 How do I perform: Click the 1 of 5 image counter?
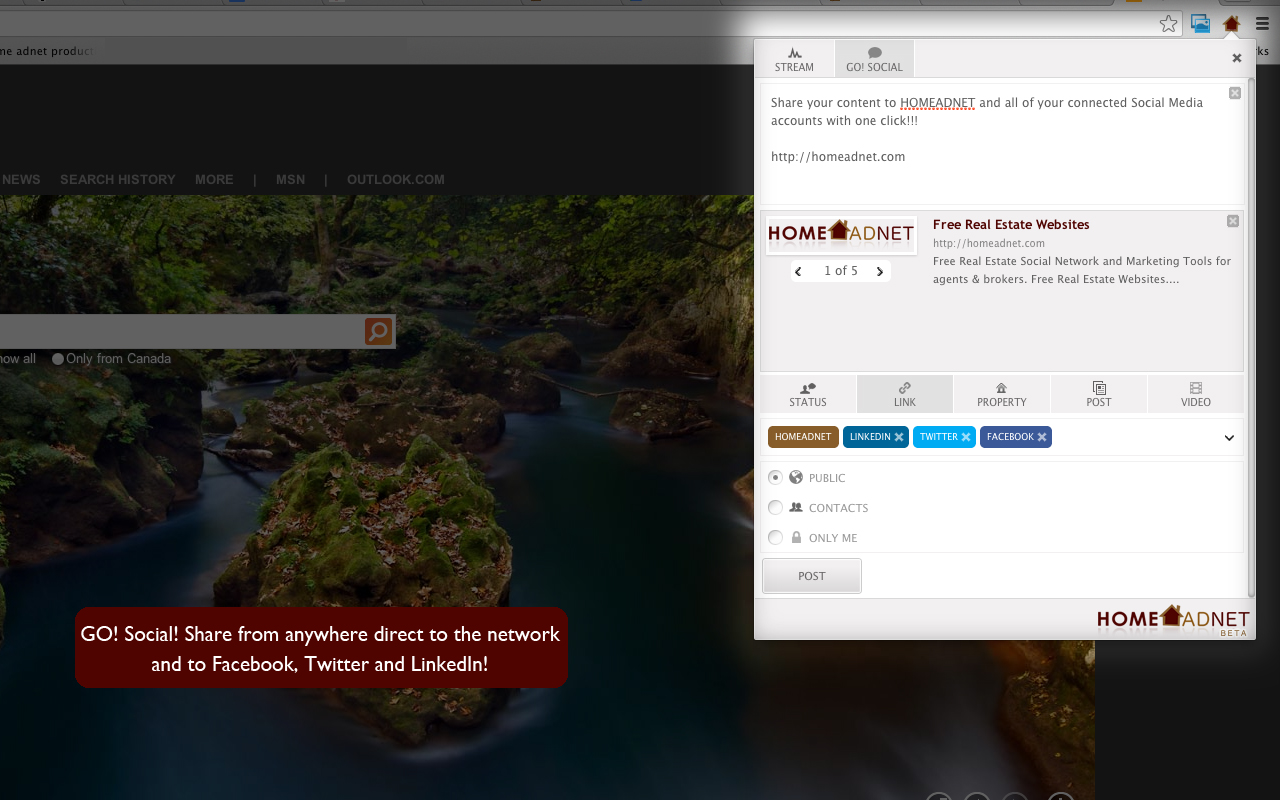click(x=841, y=271)
